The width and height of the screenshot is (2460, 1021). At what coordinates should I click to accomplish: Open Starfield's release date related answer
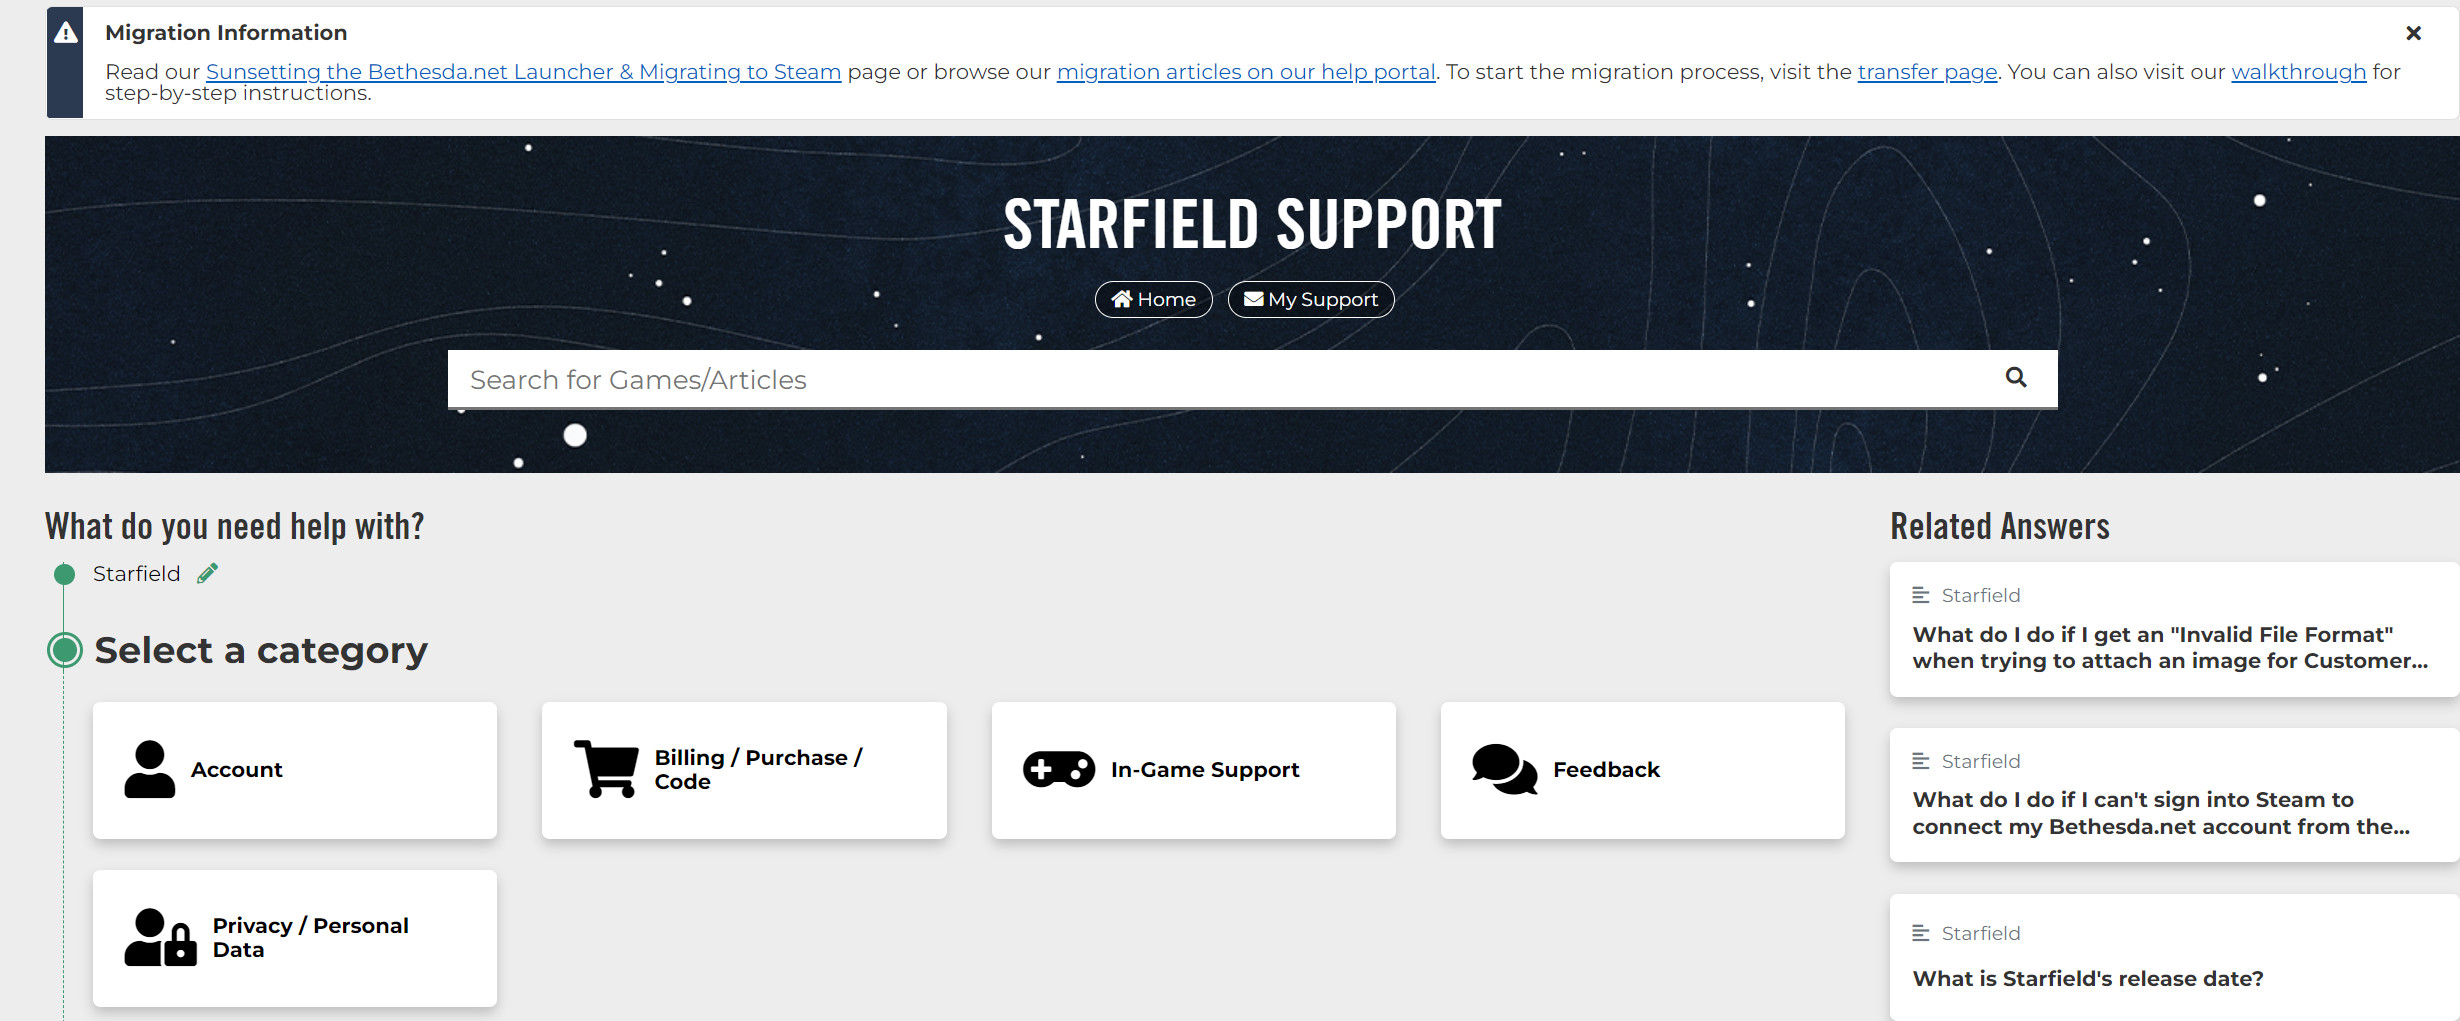(2087, 978)
